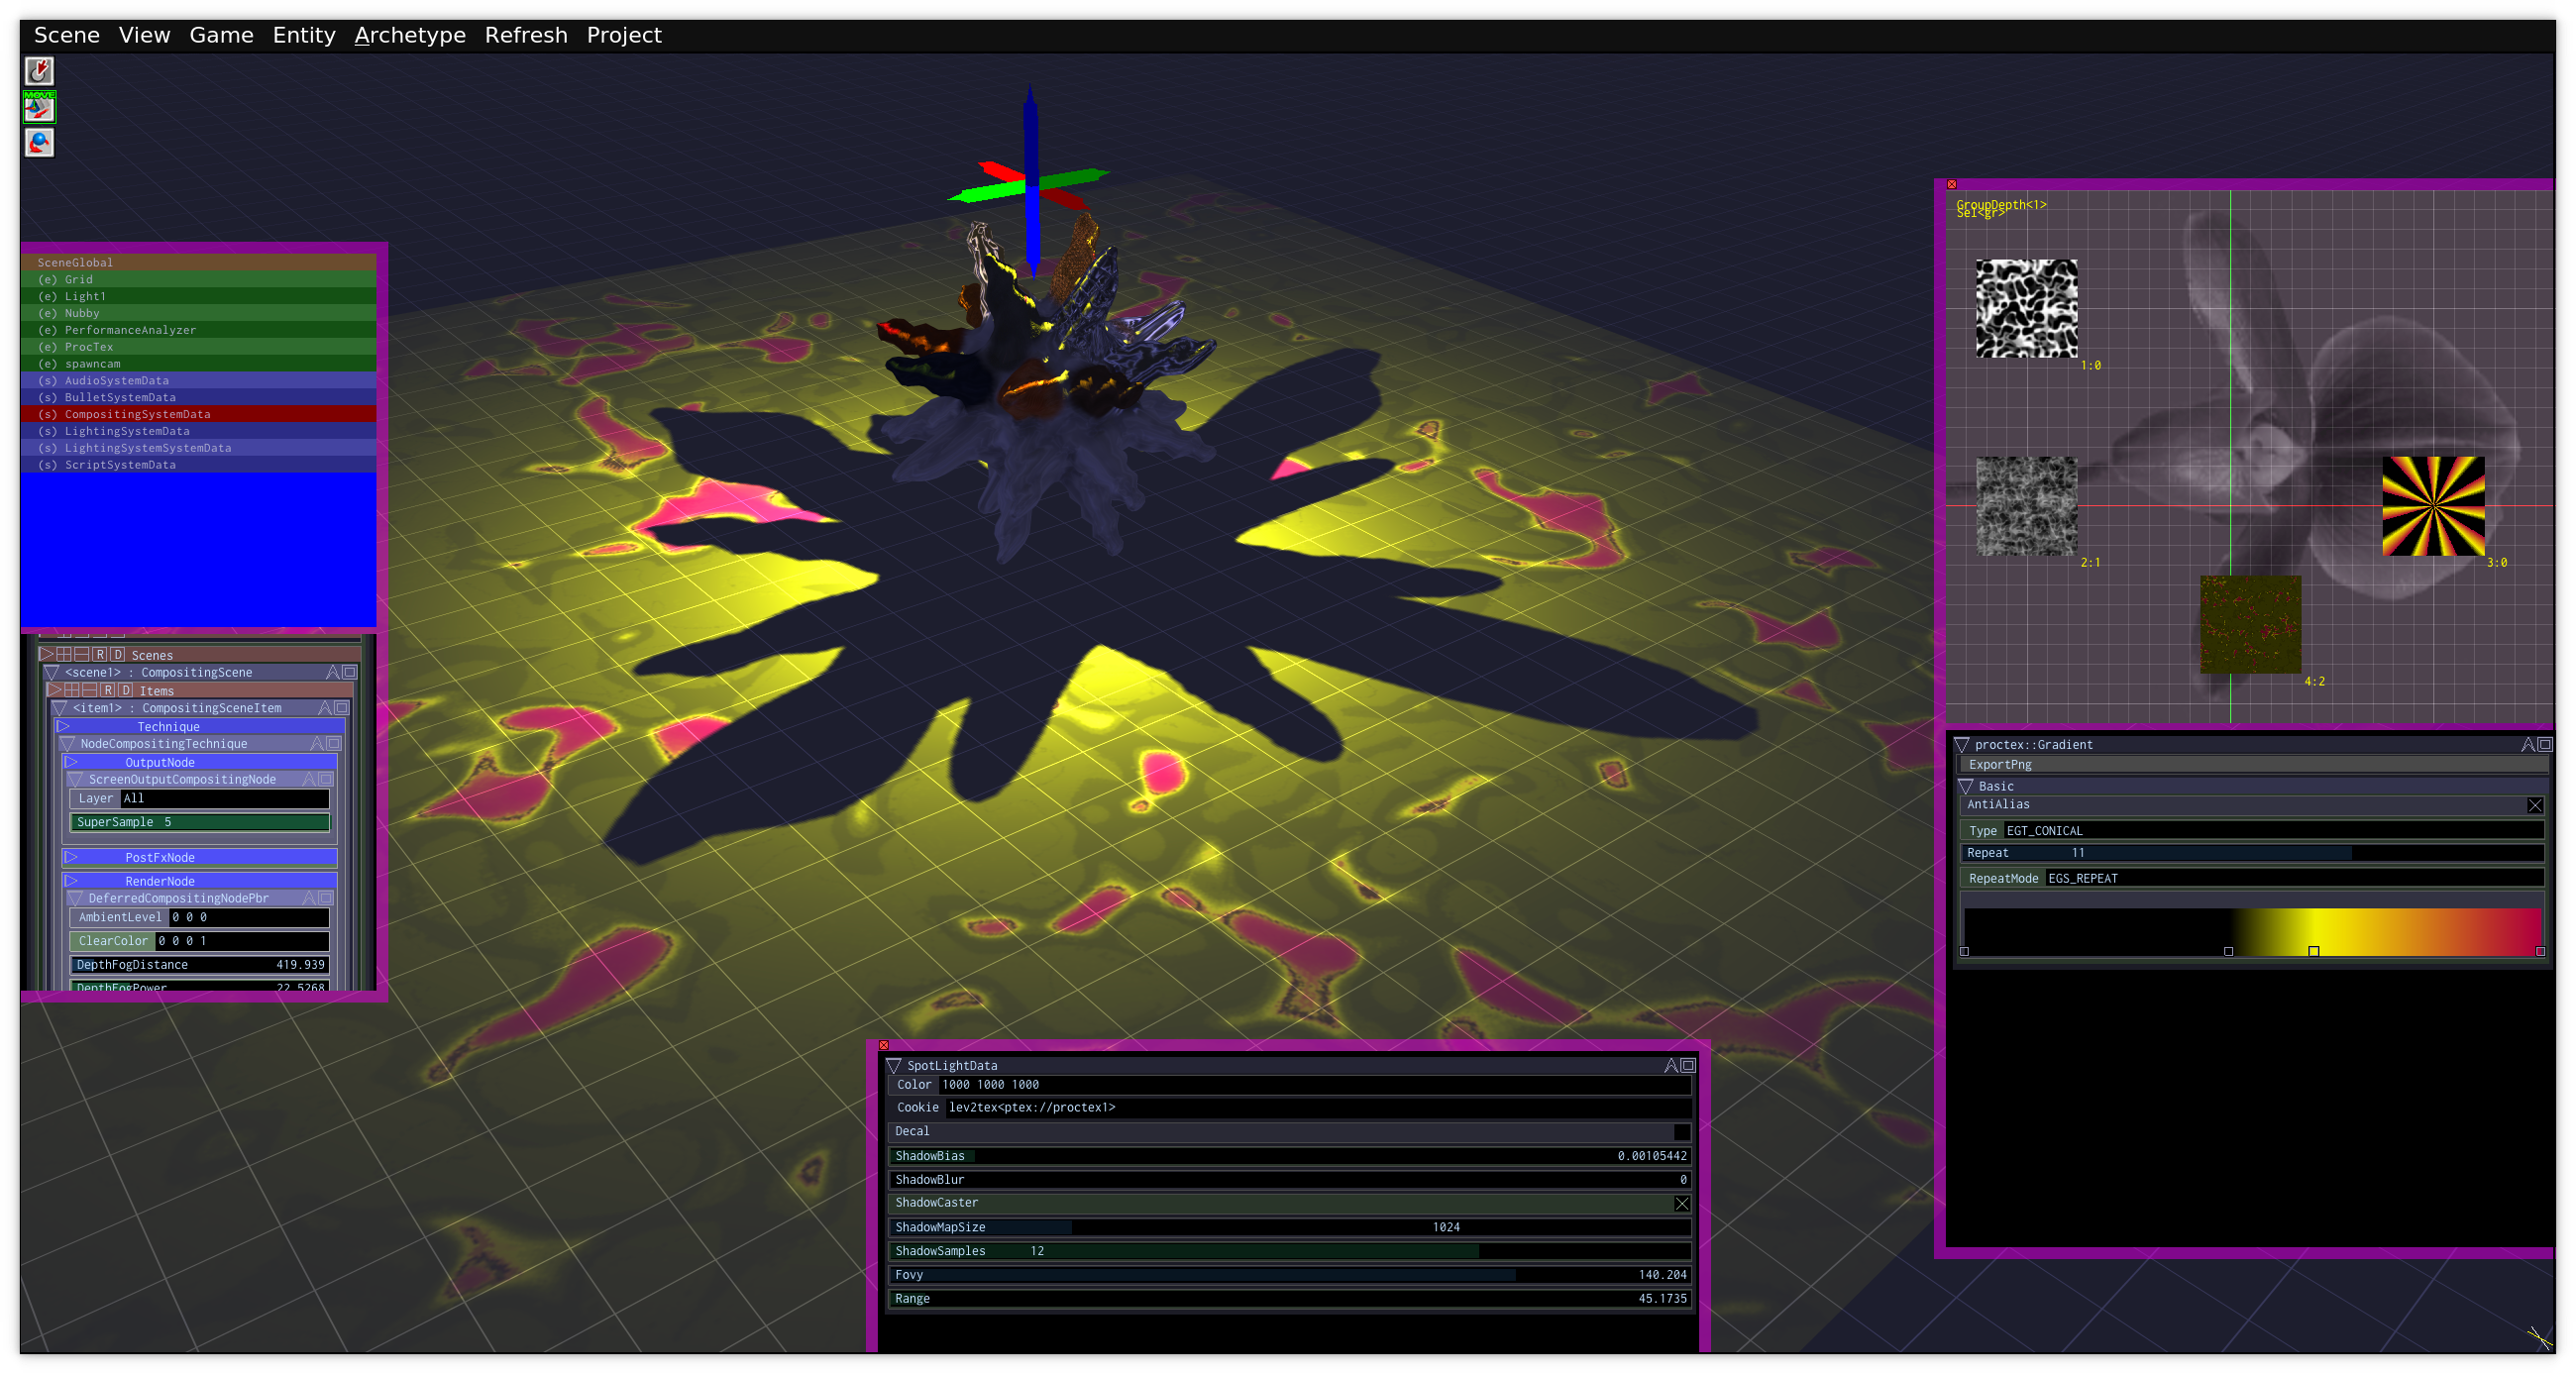
Task: Open the Archetype menu
Action: click(410, 35)
